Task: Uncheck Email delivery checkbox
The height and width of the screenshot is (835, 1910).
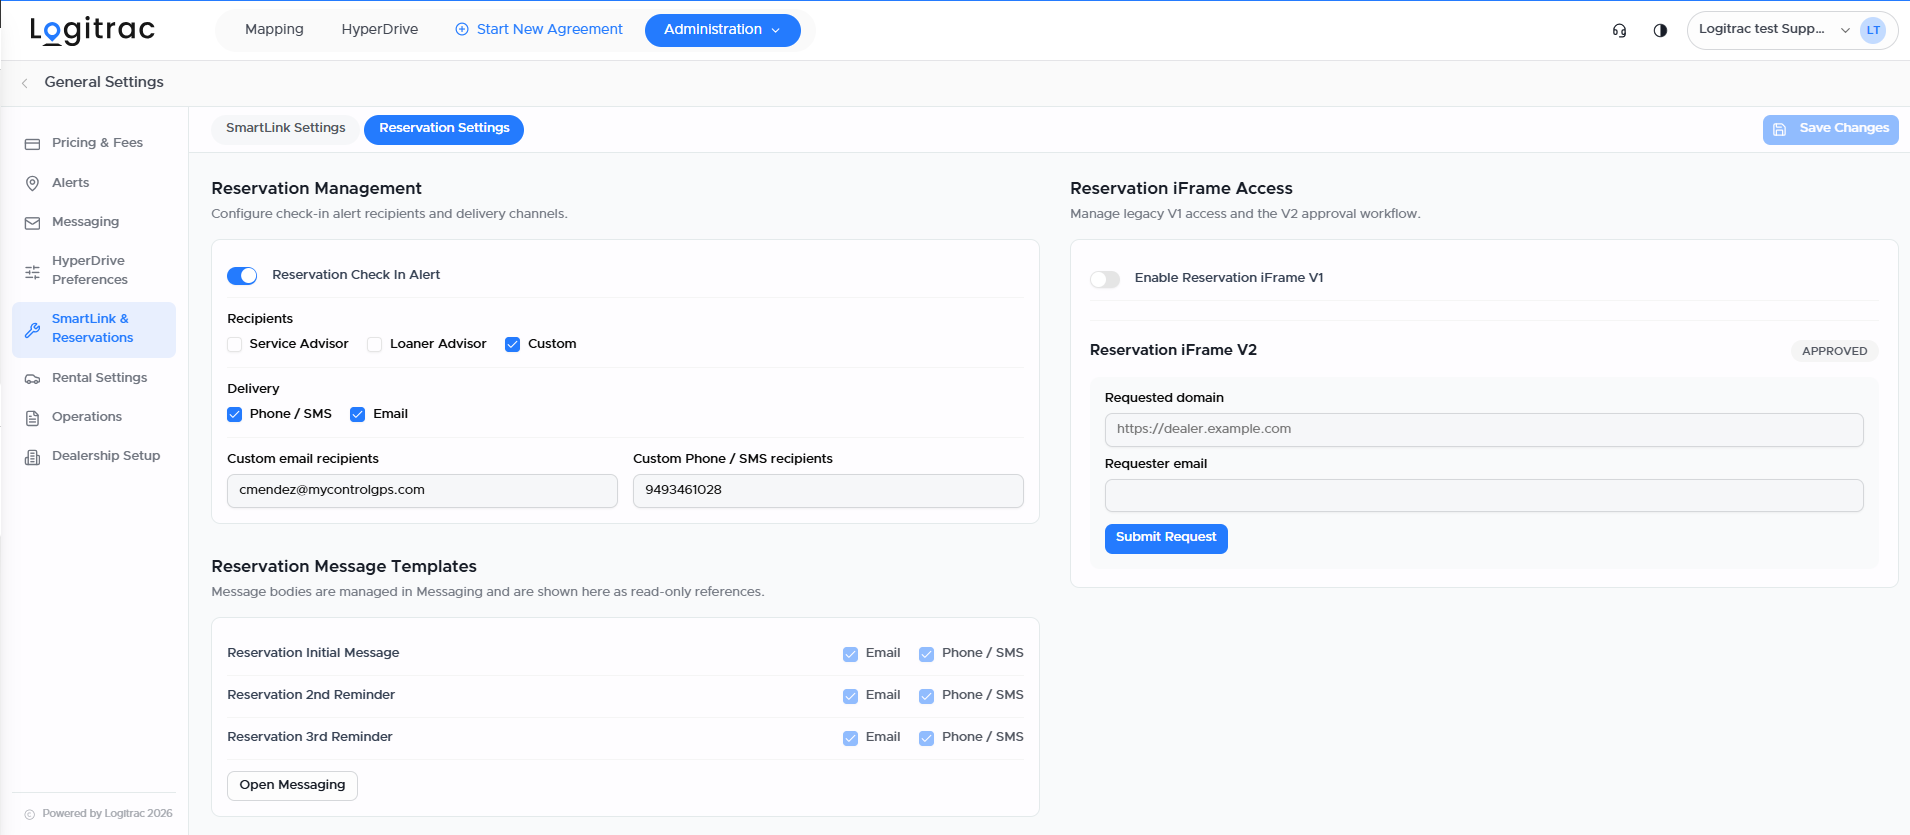Action: coord(358,415)
